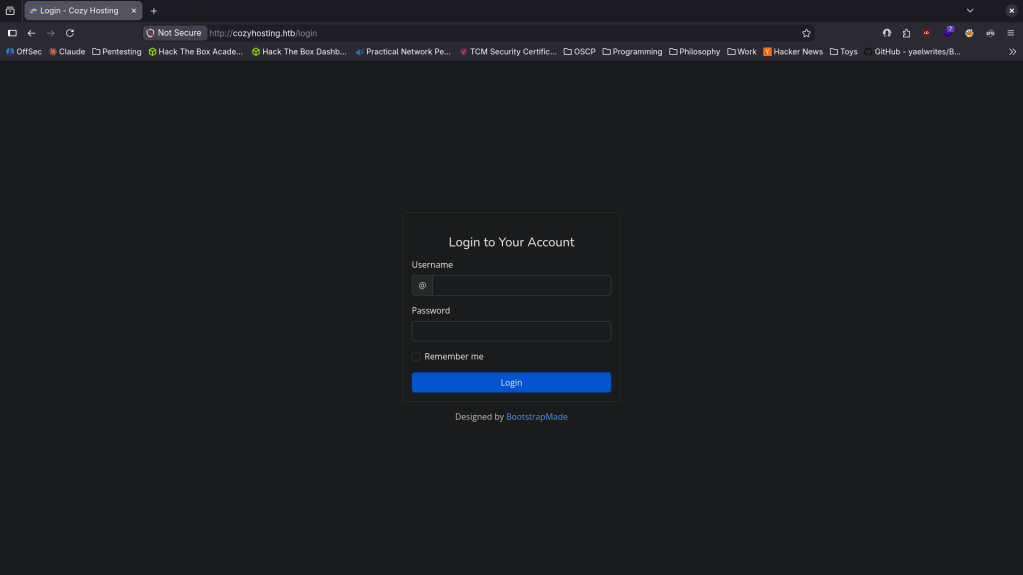Focus the Username input field

click(x=521, y=286)
